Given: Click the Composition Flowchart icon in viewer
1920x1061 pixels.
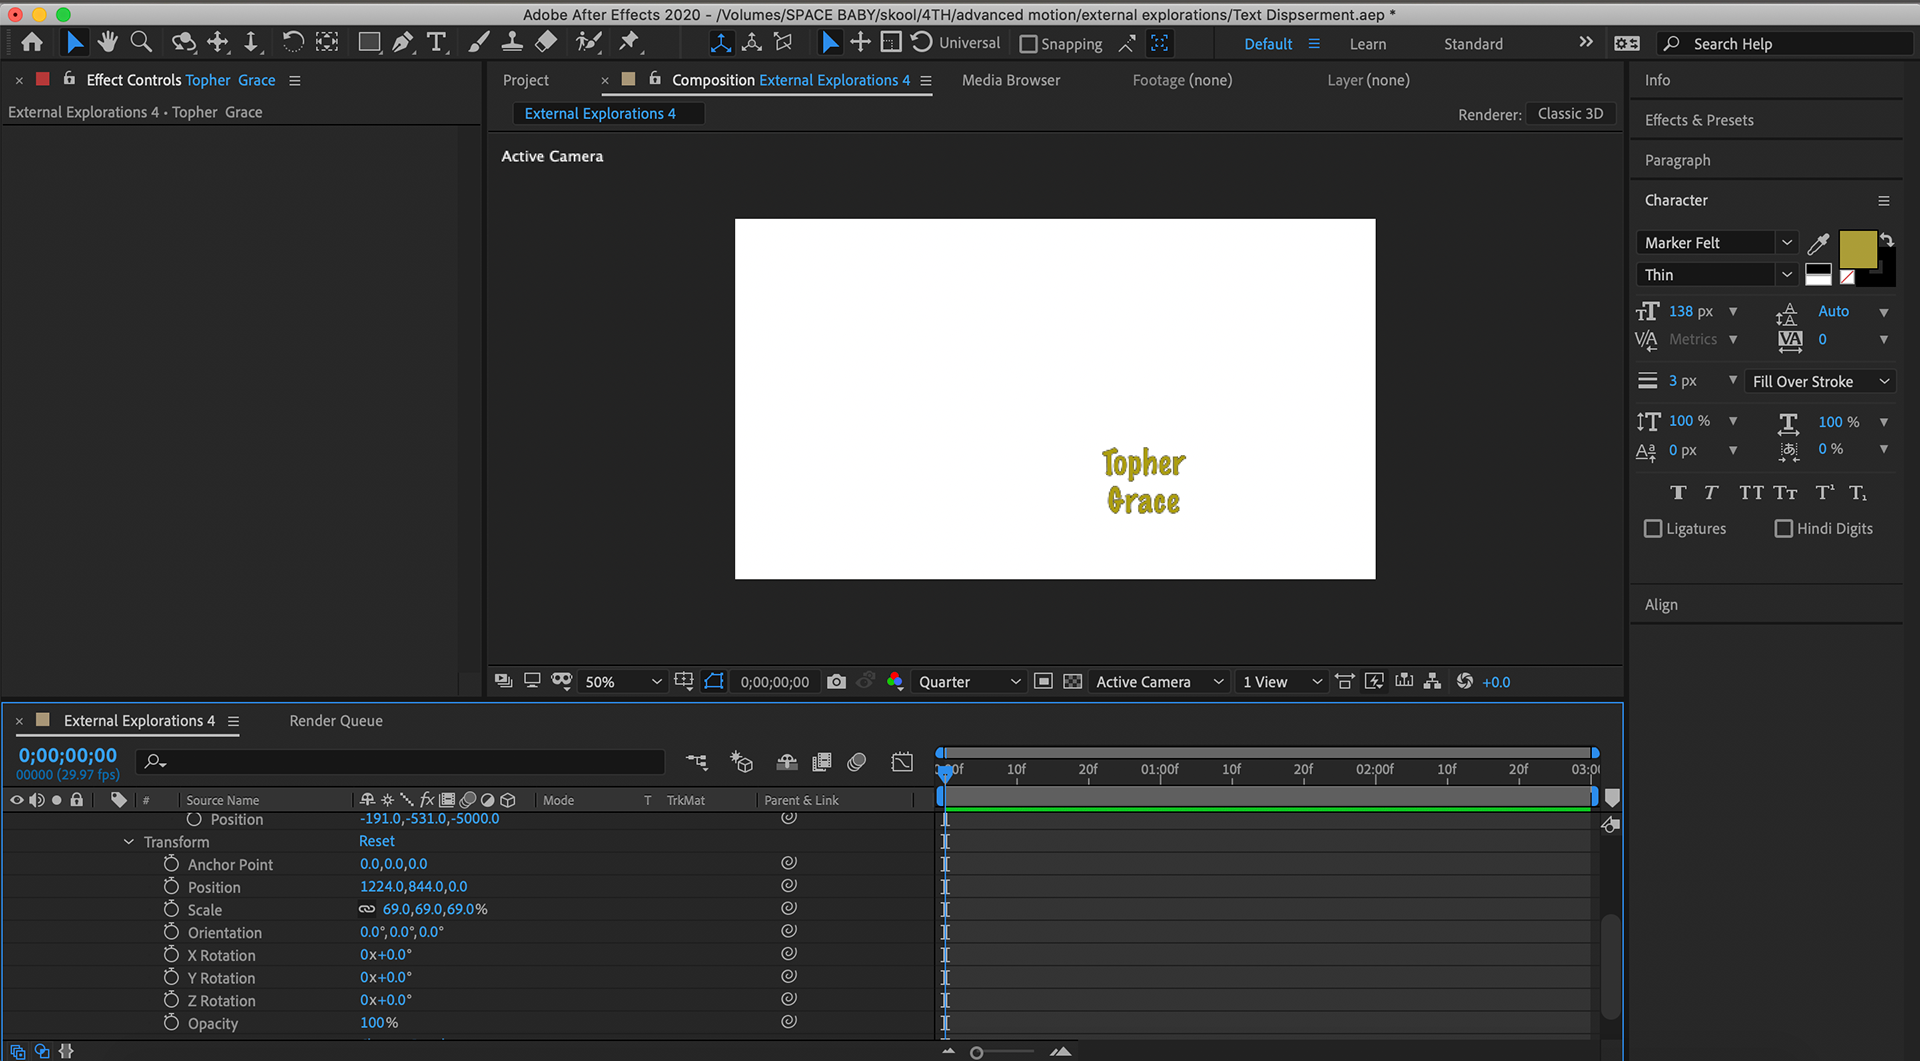Looking at the screenshot, I should click(x=1433, y=682).
